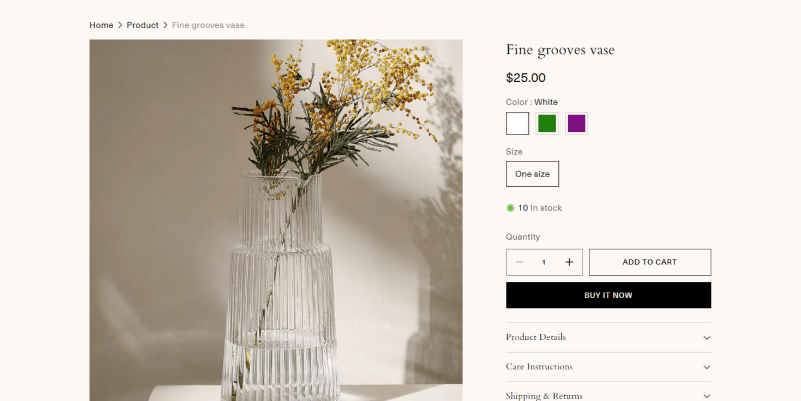Click the plus quantity icon
This screenshot has width=801, height=401.
569,262
